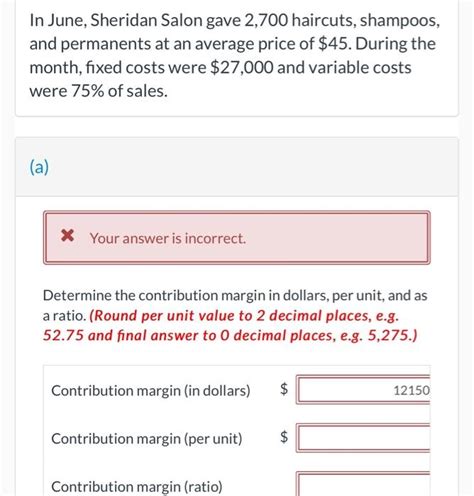Click the "Contribution margin (per unit)" label

tap(147, 439)
